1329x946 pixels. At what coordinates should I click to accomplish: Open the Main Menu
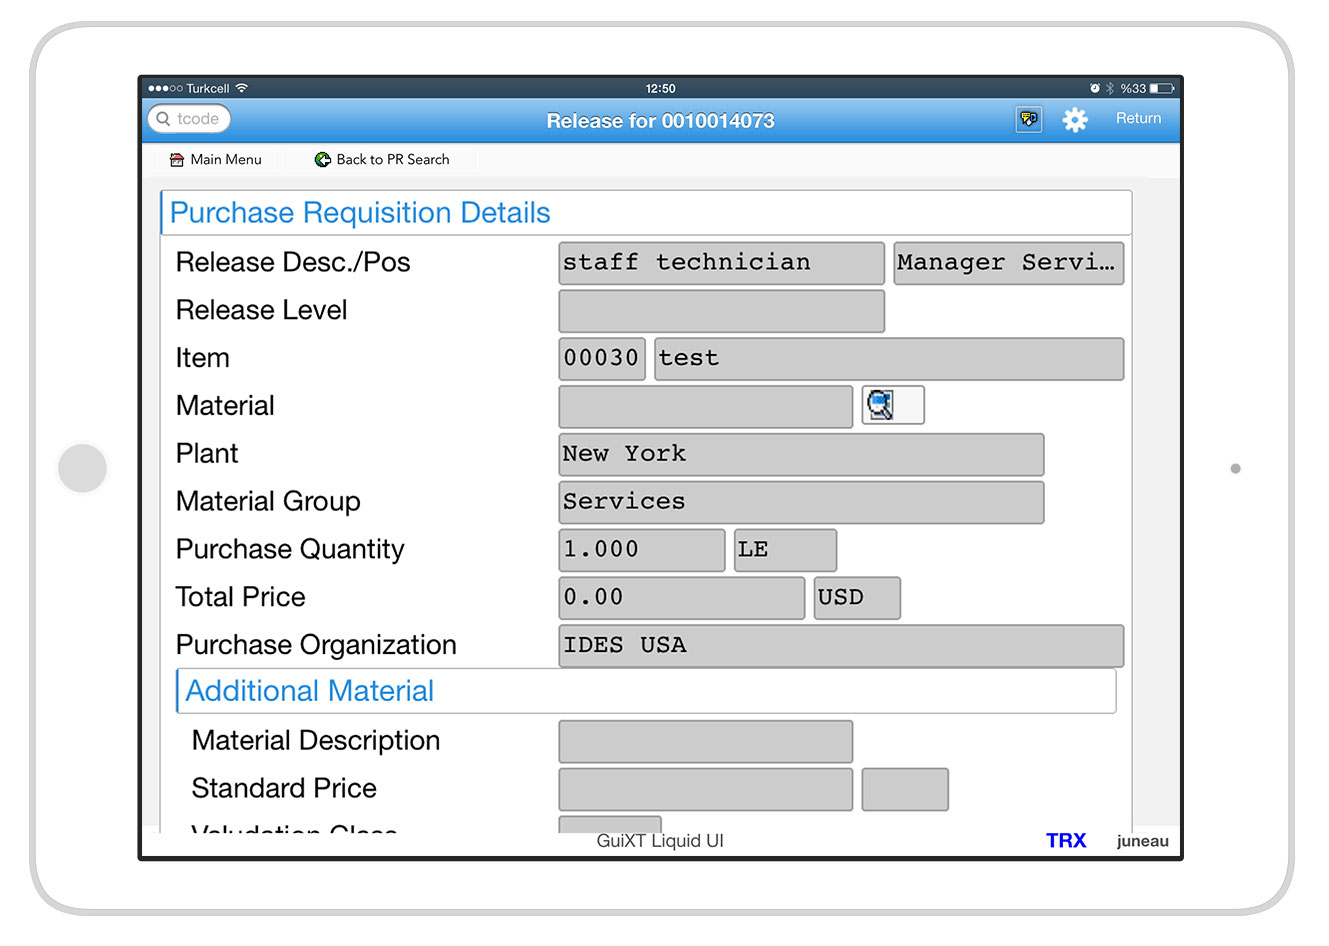pyautogui.click(x=225, y=160)
